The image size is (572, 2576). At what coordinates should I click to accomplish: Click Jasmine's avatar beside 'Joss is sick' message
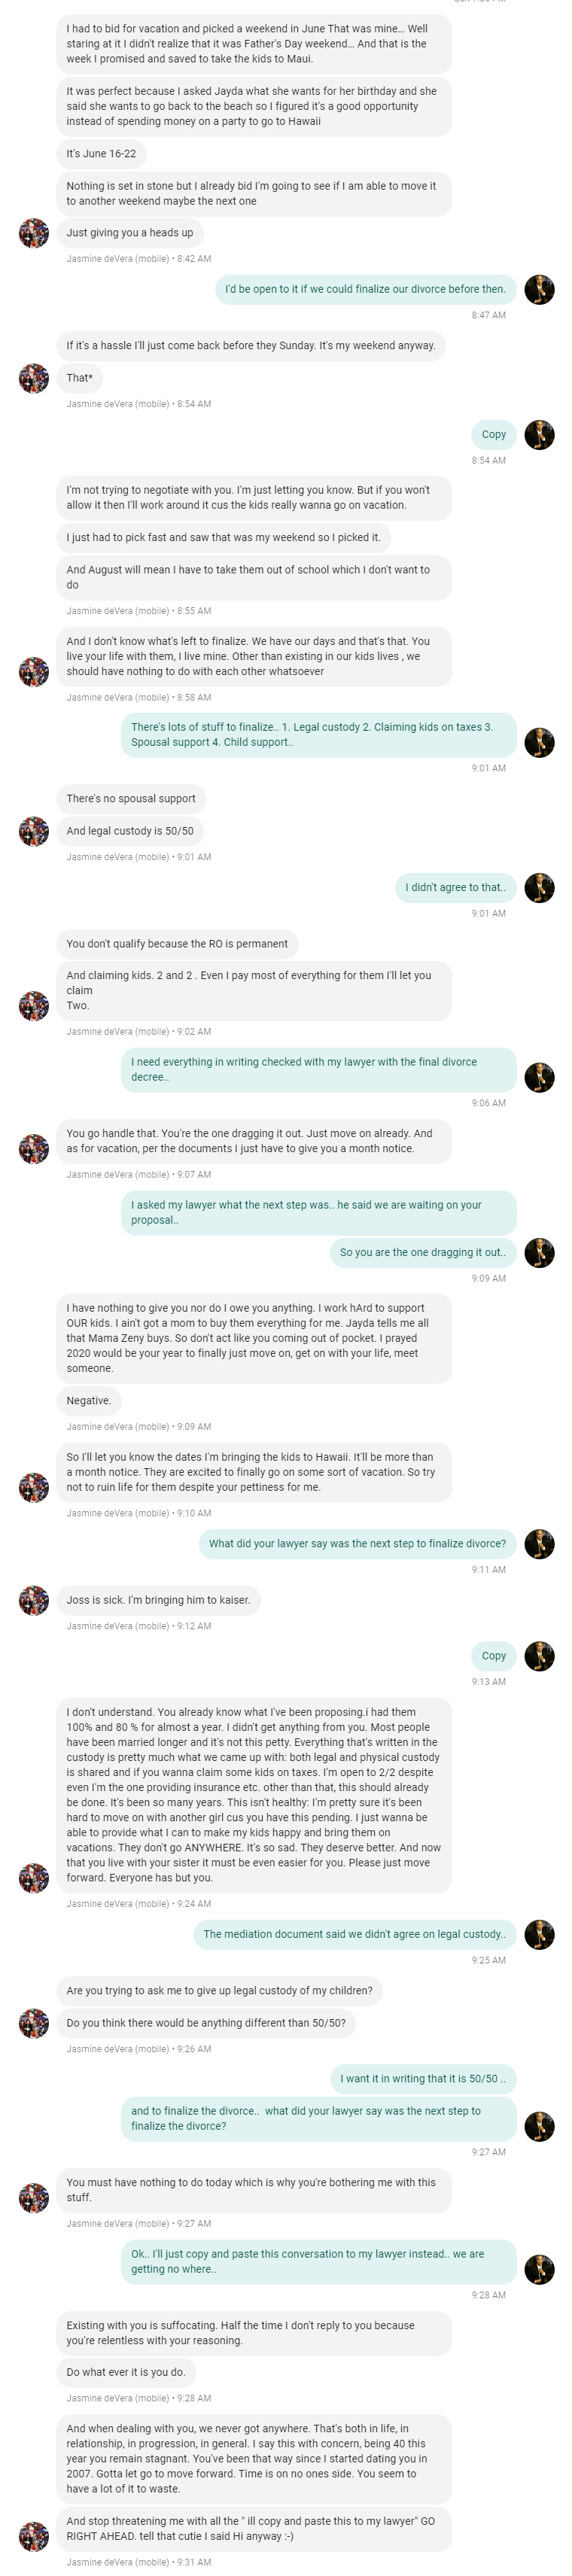pos(34,1601)
